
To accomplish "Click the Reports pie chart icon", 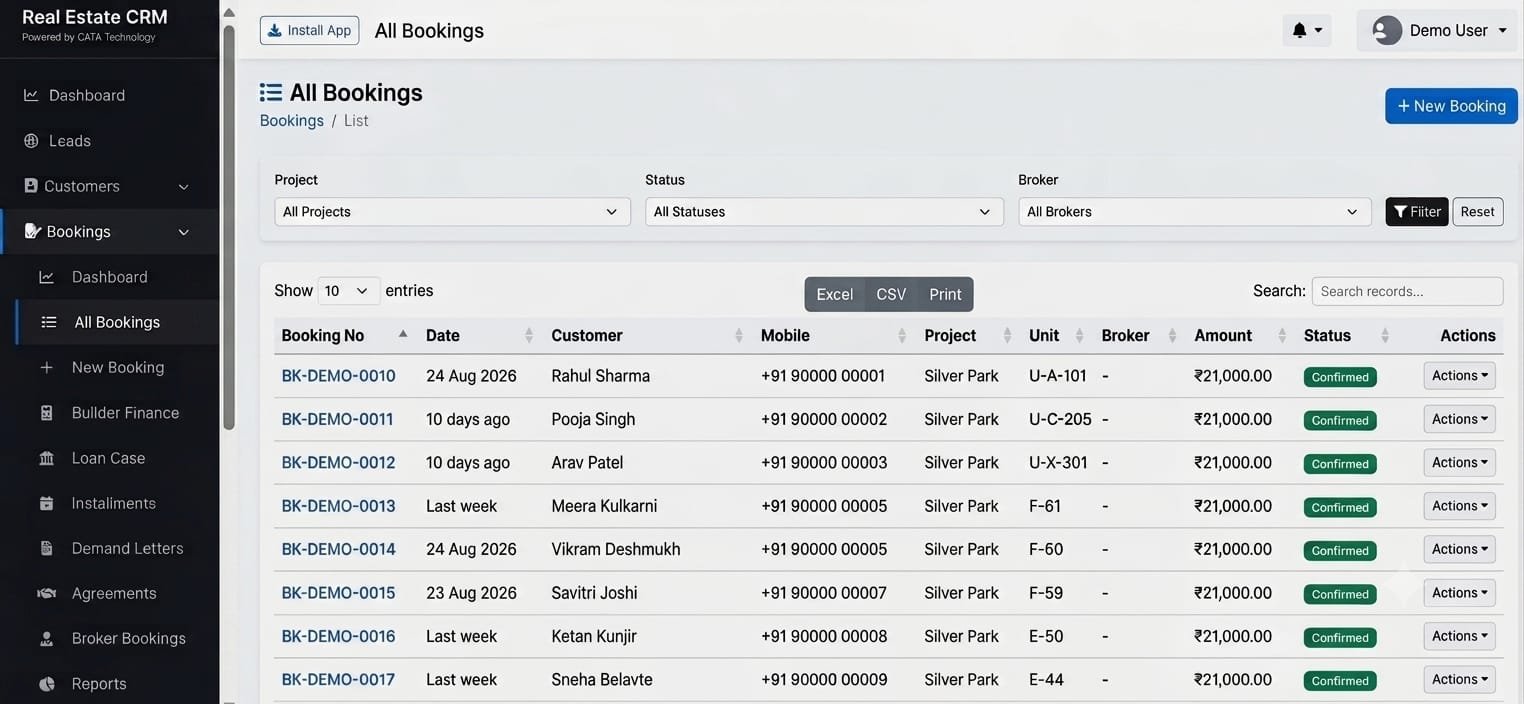I will 46,684.
